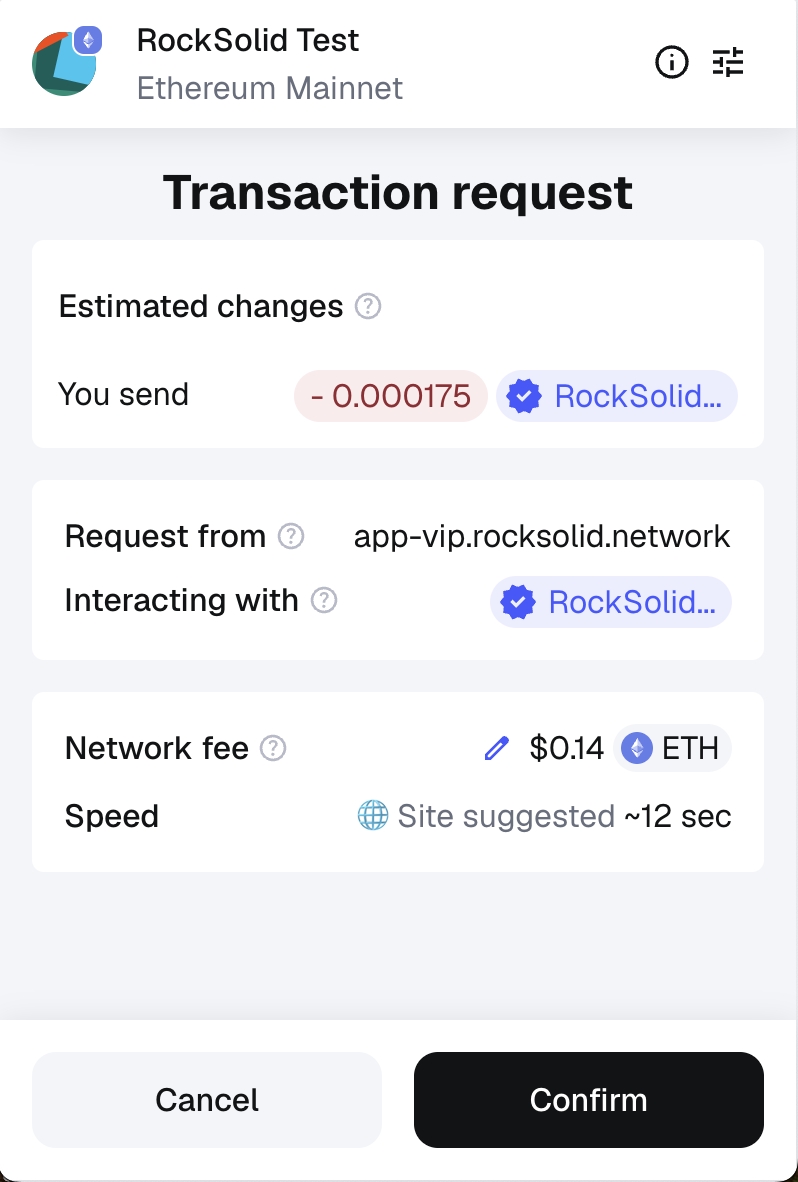
Task: Confirm the transaction request
Action: click(588, 1100)
